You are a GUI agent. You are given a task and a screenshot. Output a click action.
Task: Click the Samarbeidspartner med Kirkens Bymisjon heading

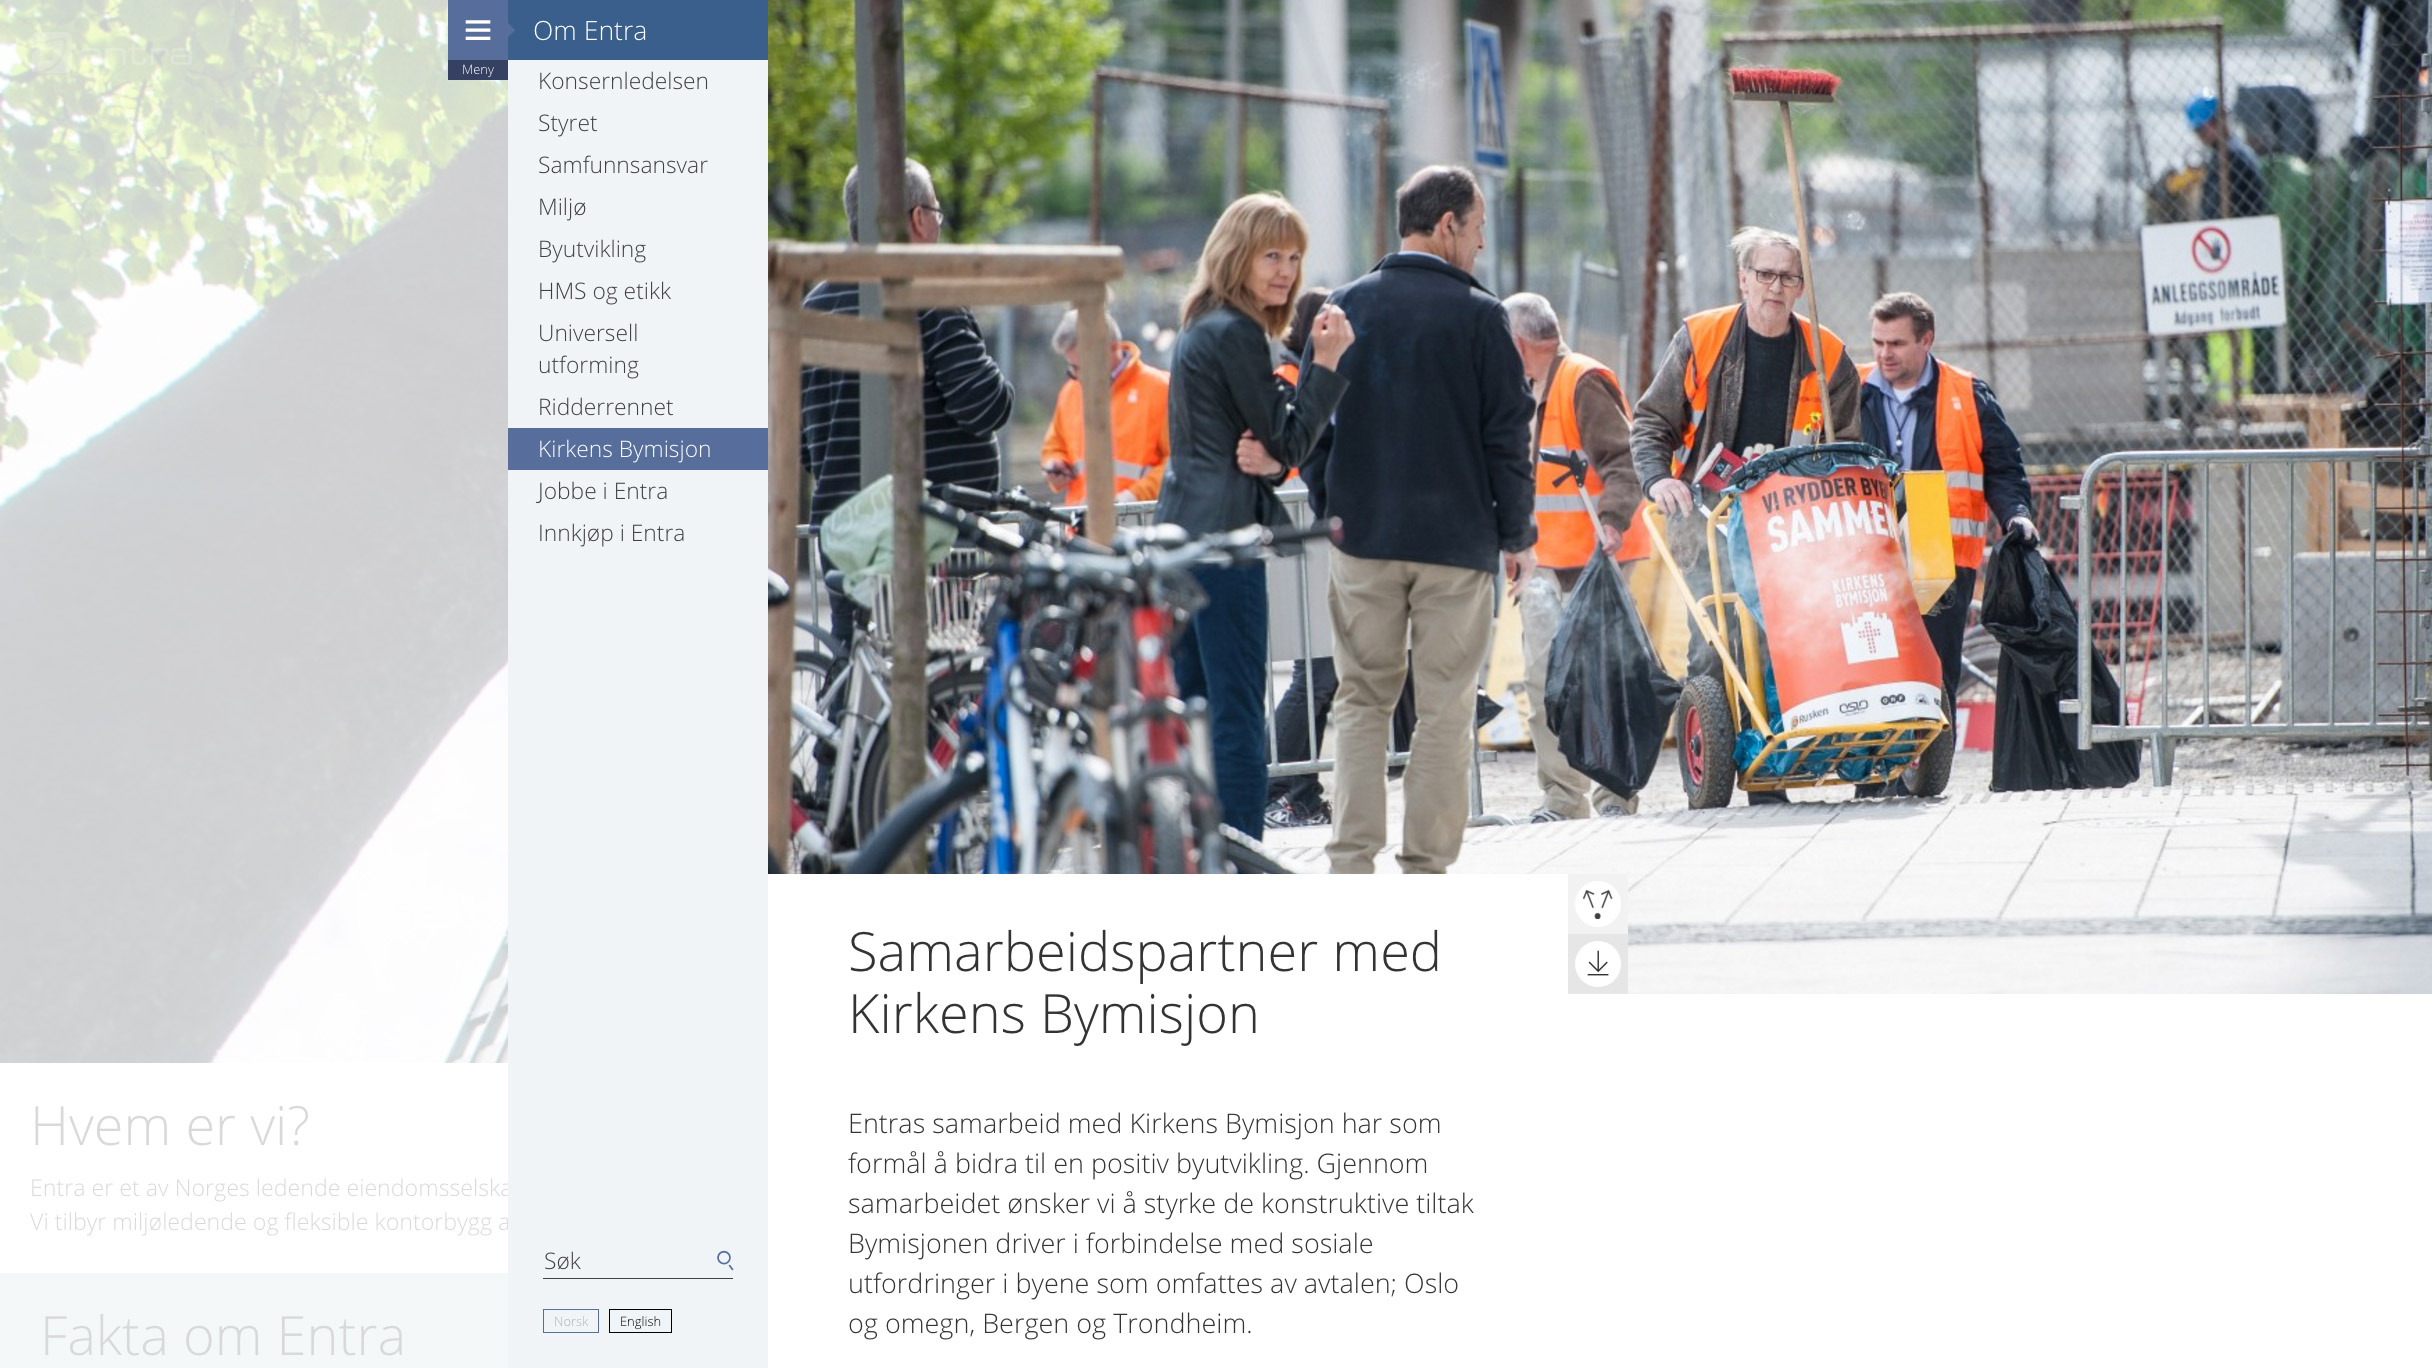pos(1144,982)
